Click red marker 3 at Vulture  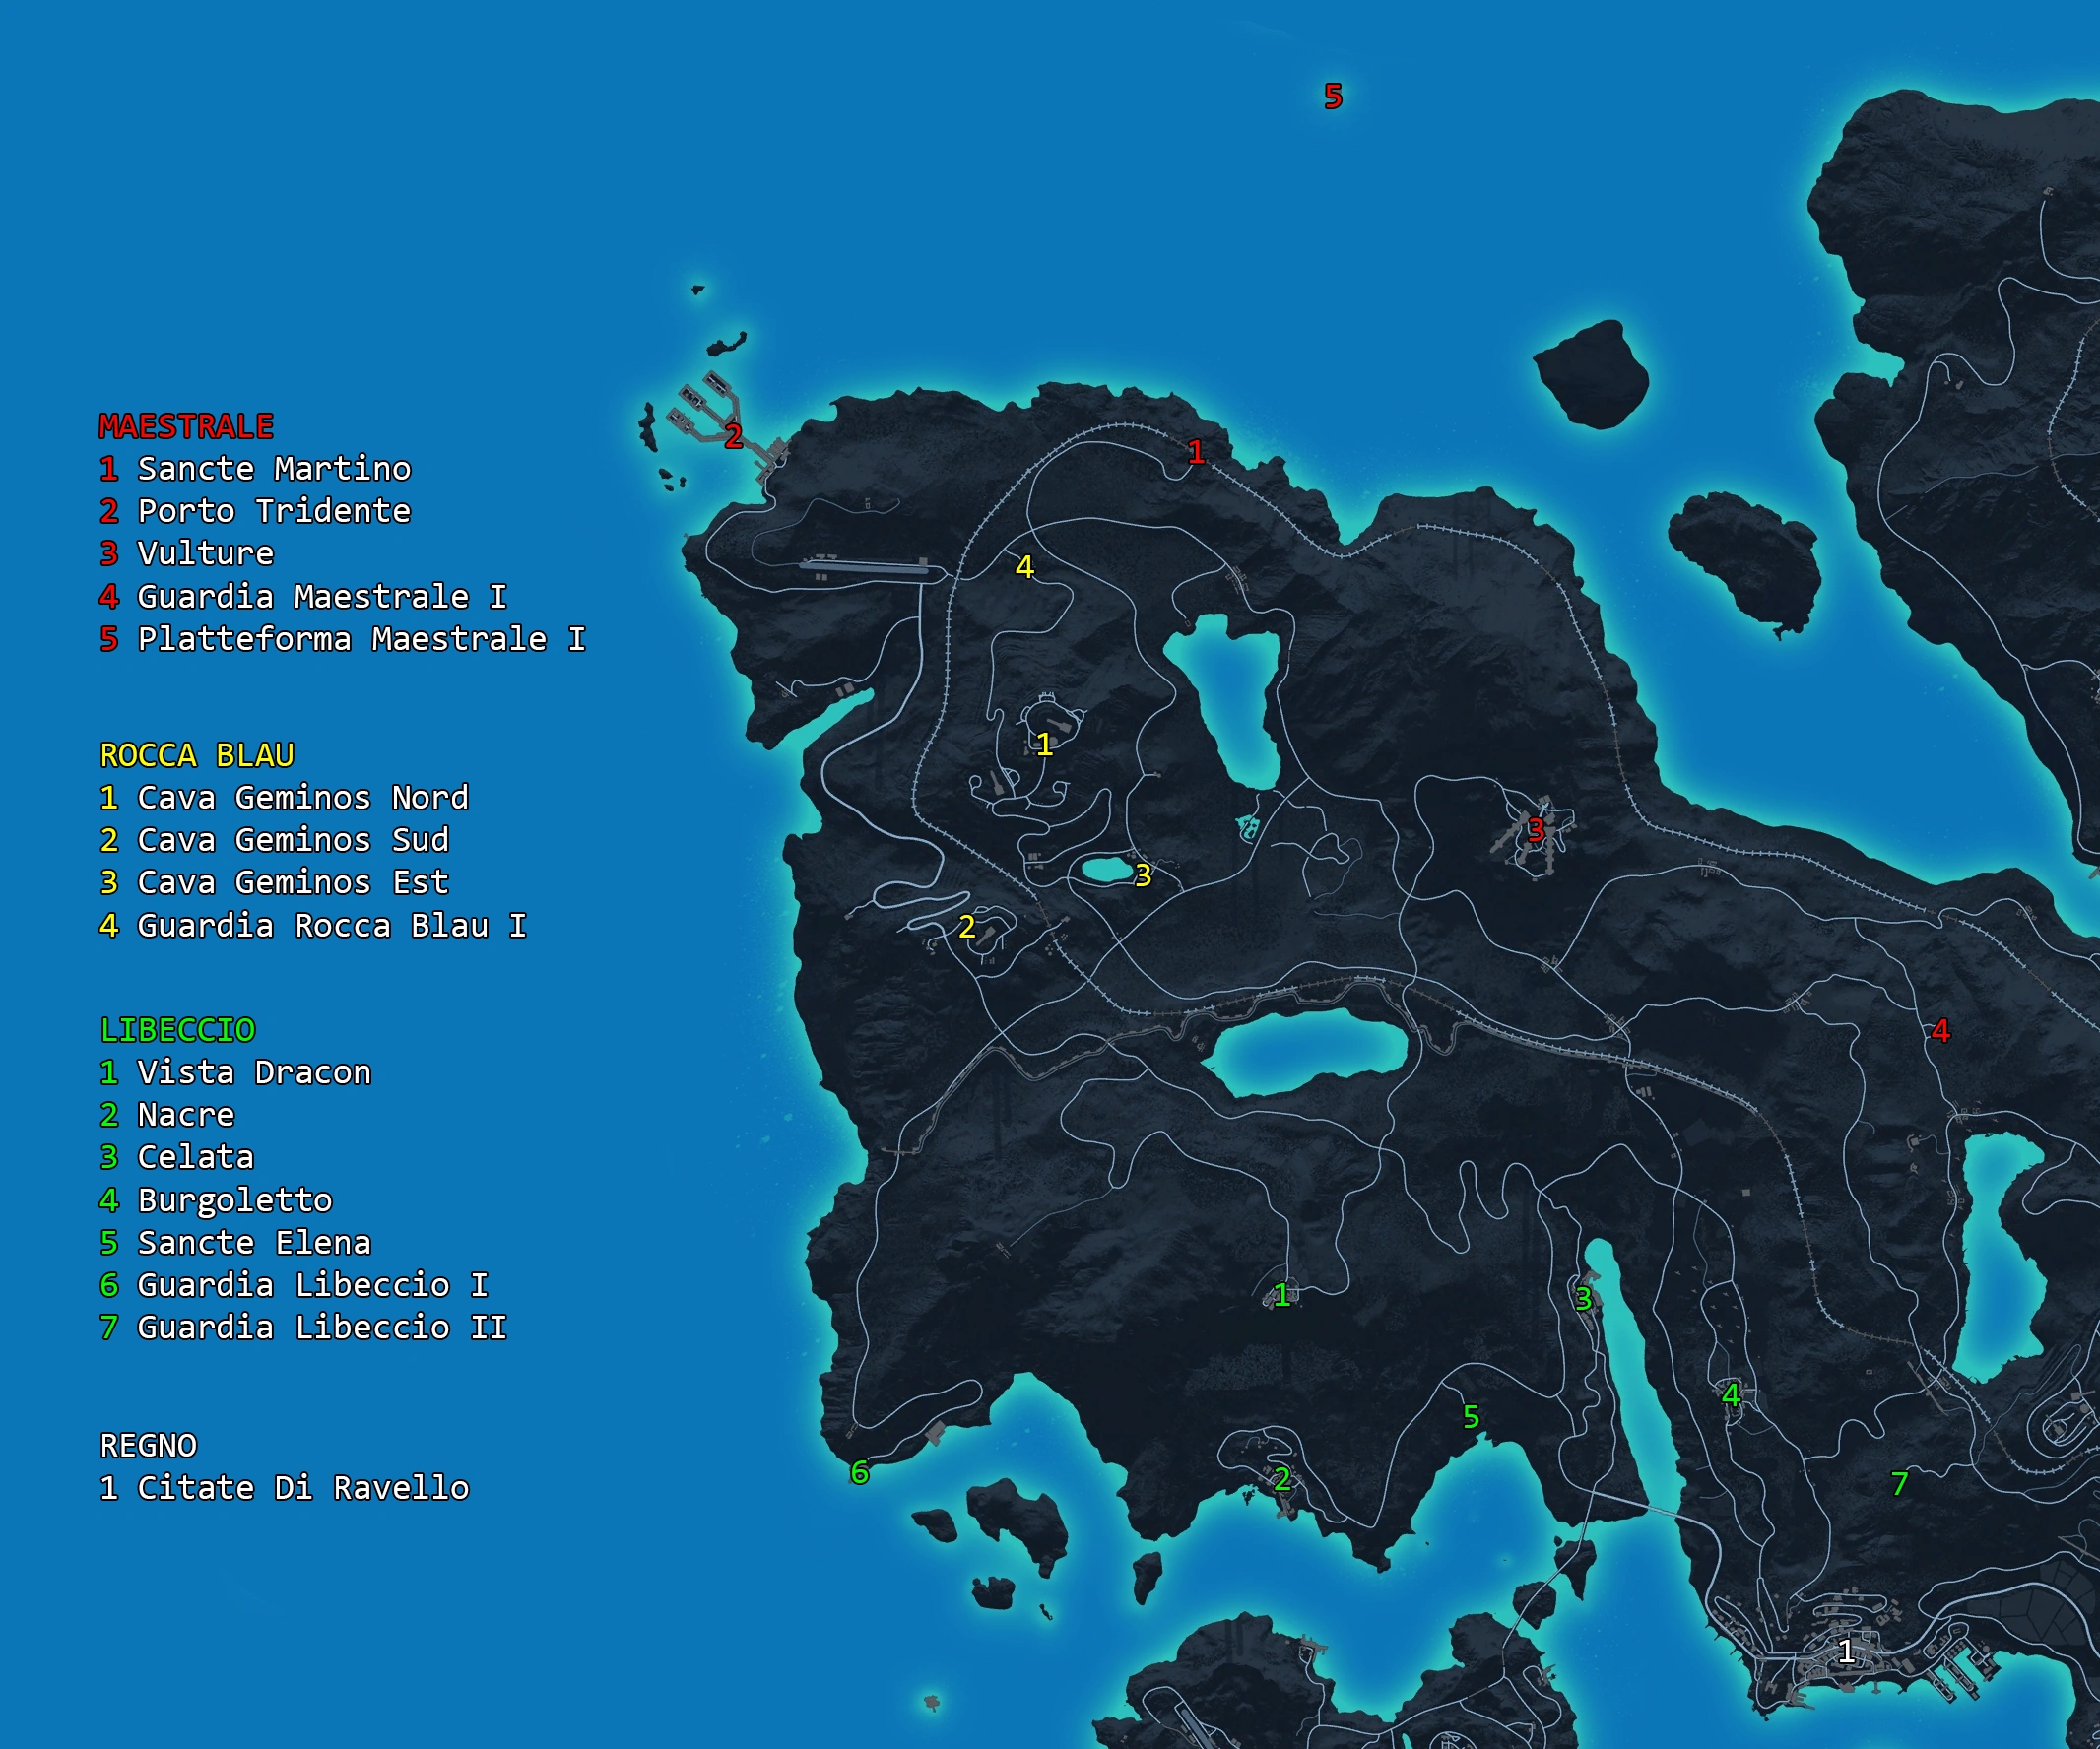point(1535,830)
